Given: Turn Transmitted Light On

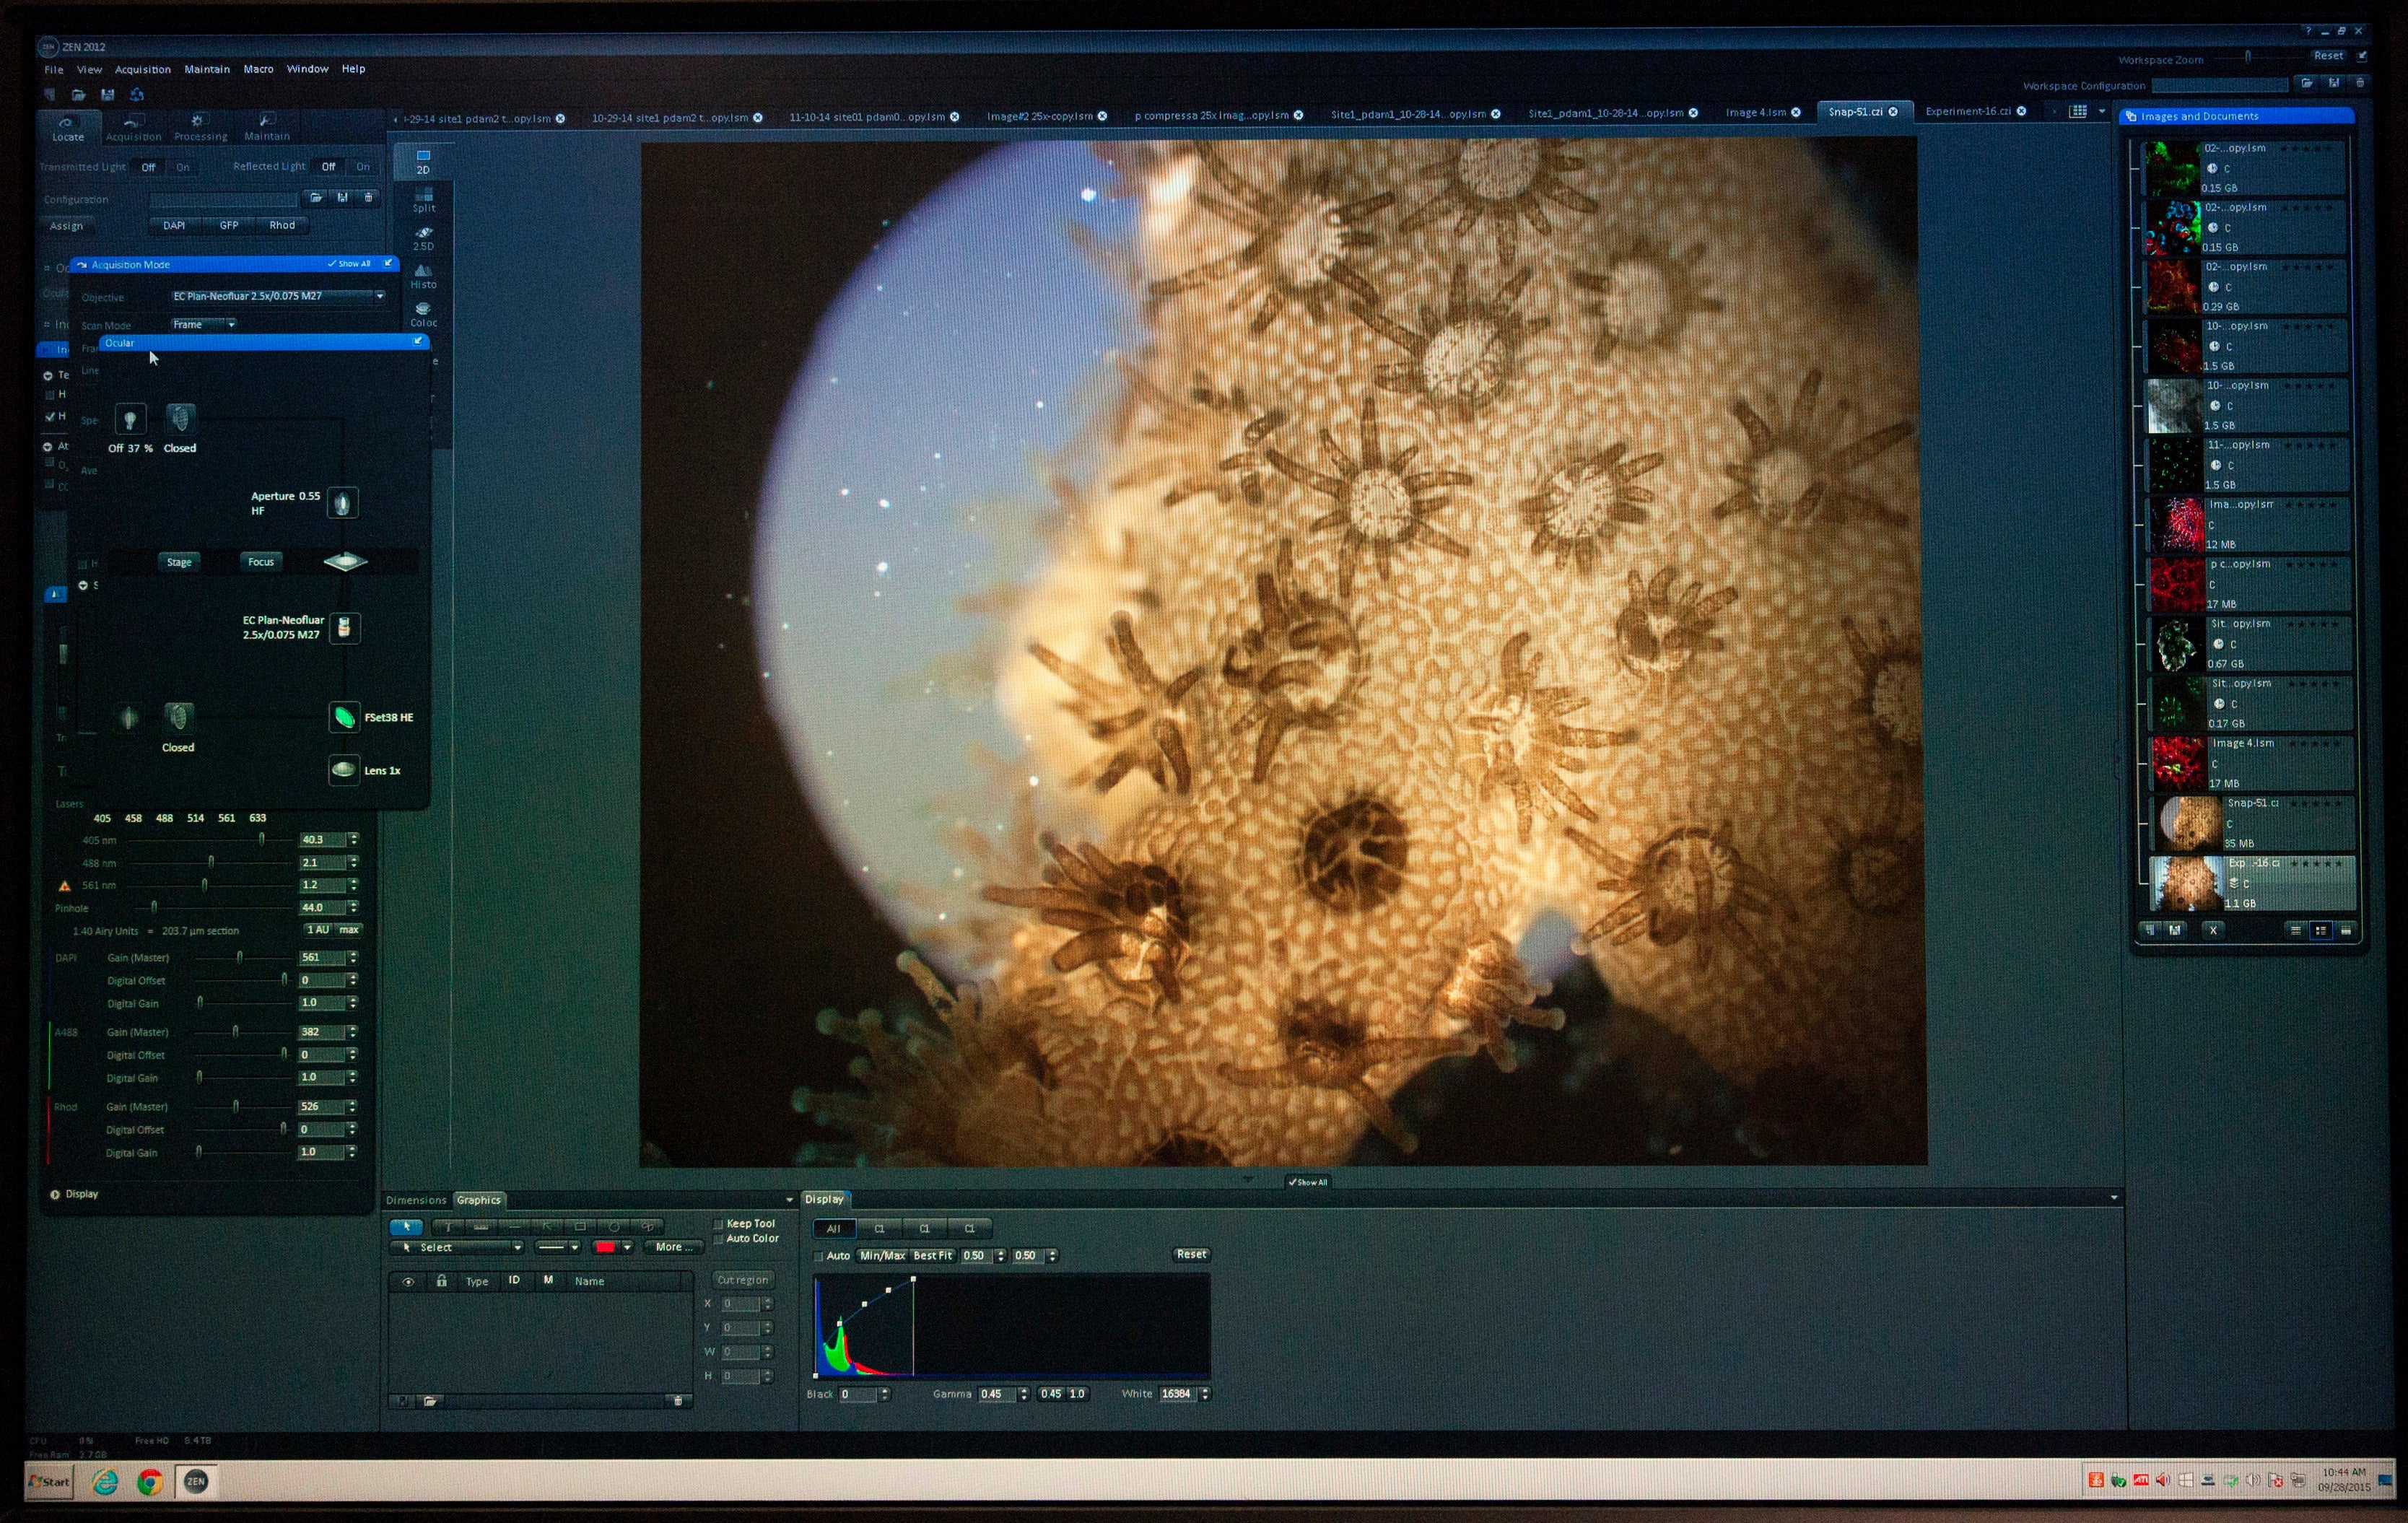Looking at the screenshot, I should coord(183,167).
